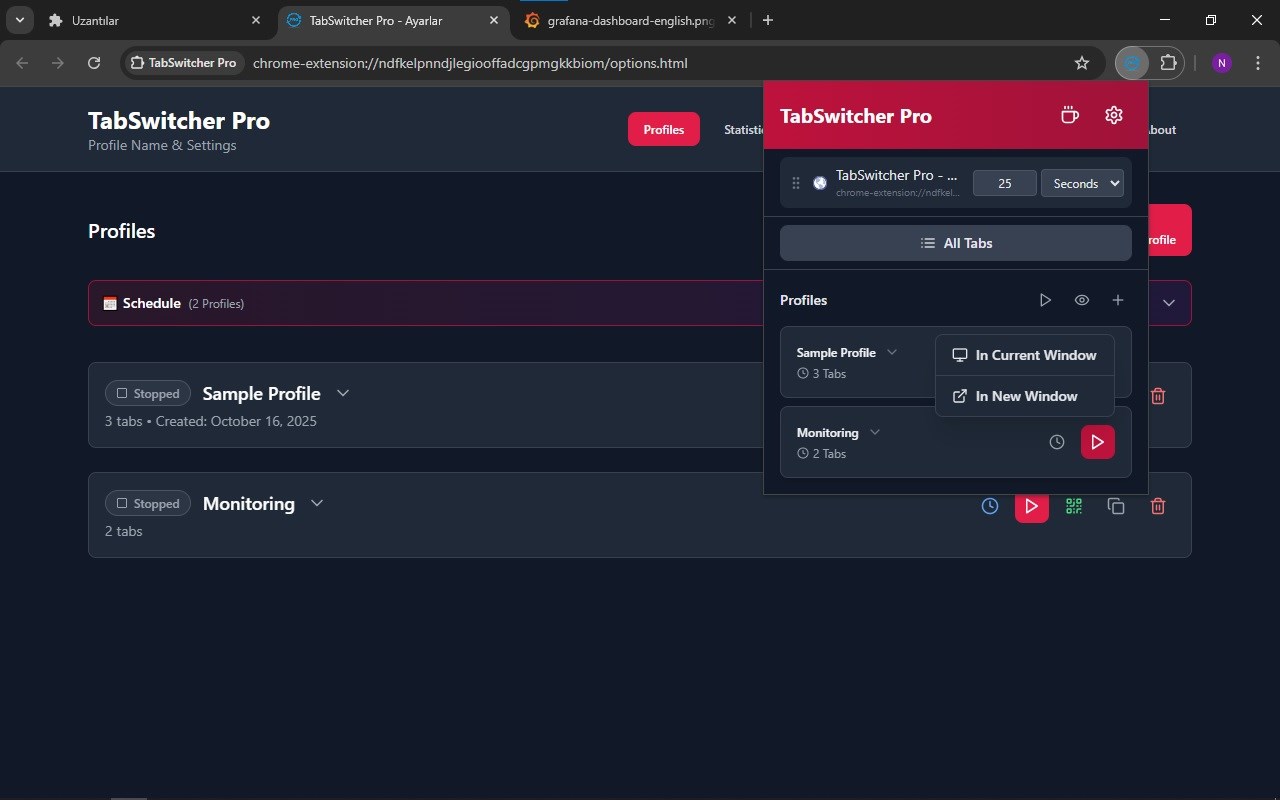Switch to the grafana-dashboard-english.png tab
Screen dimensions: 1280x800
click(x=631, y=20)
